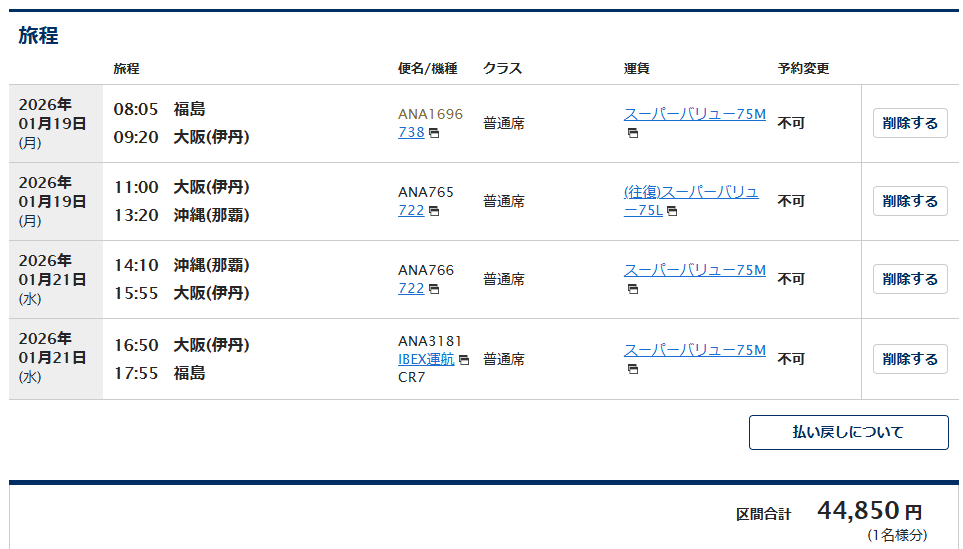Open the 払い戻しについて refund information
Screen dimensions: 963x549
point(848,432)
